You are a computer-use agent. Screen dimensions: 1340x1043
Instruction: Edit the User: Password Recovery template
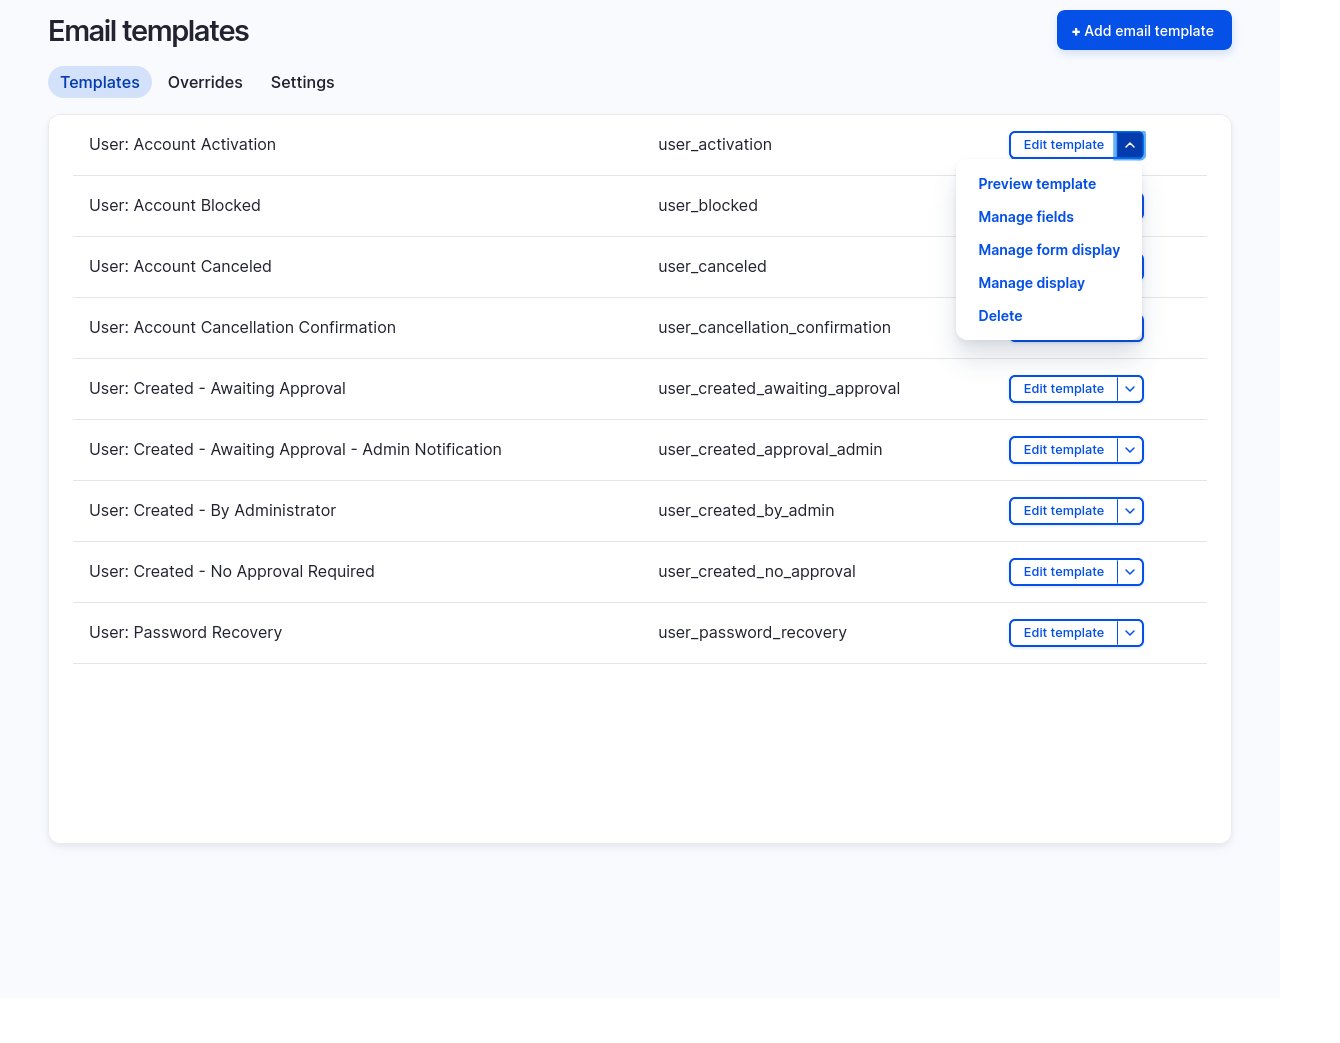point(1063,633)
